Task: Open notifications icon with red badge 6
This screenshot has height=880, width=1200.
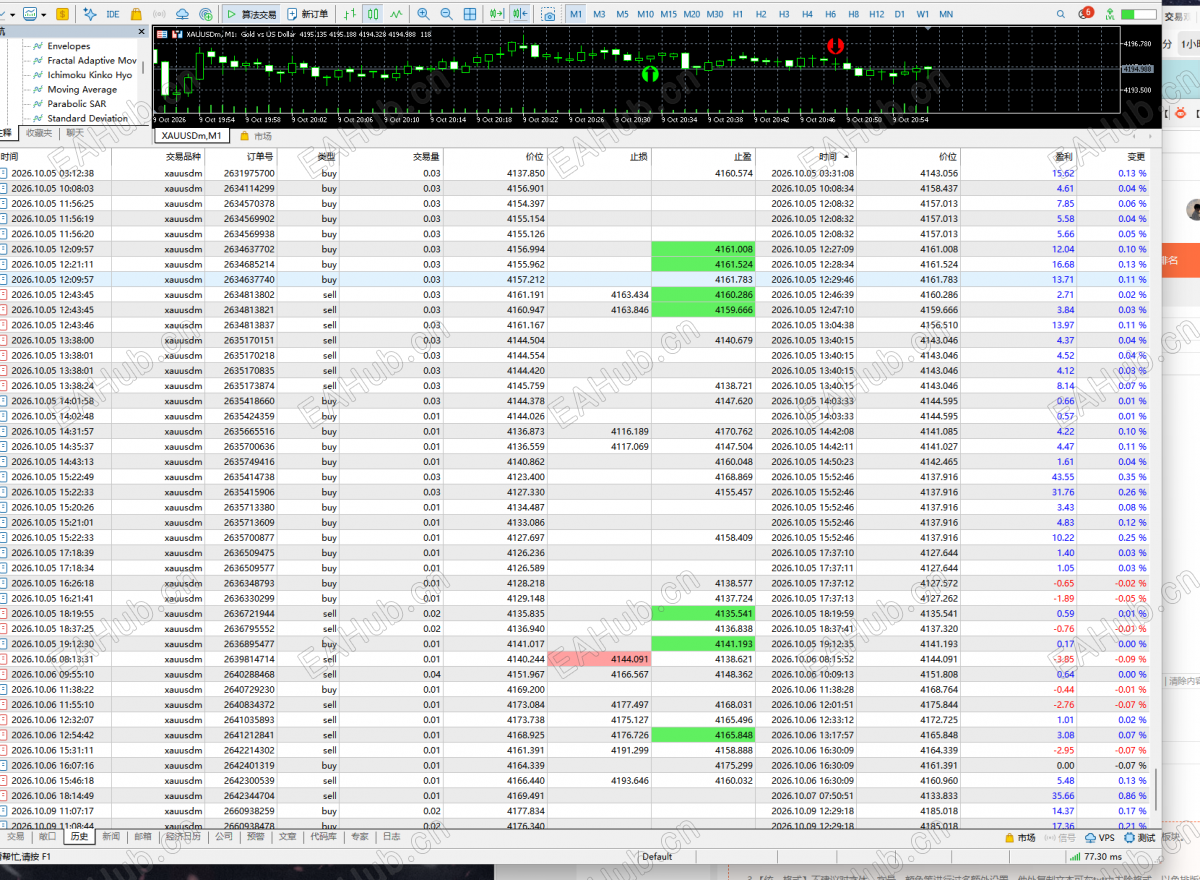Action: 1087,14
